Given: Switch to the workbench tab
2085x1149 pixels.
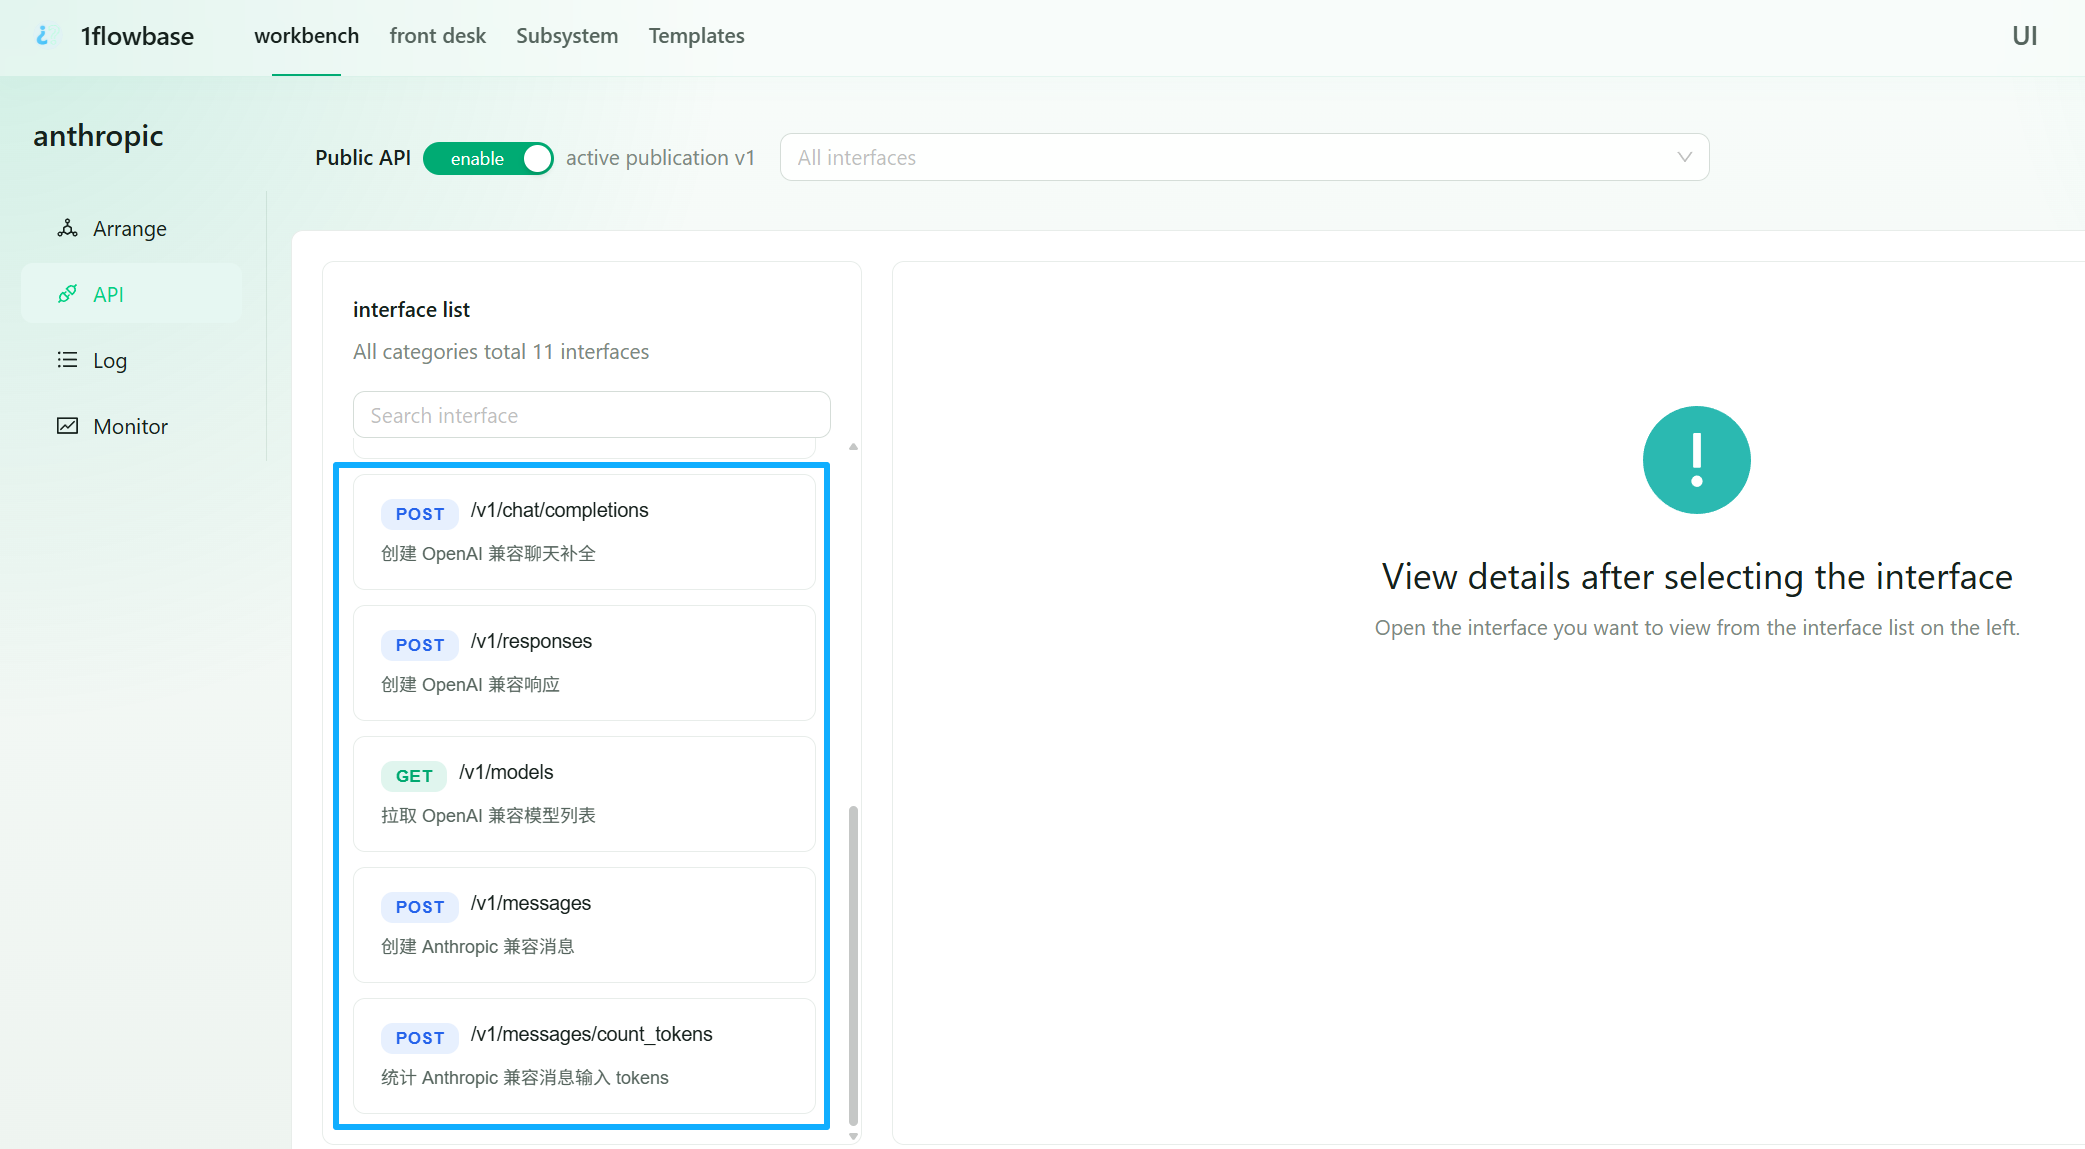Looking at the screenshot, I should click(x=306, y=36).
